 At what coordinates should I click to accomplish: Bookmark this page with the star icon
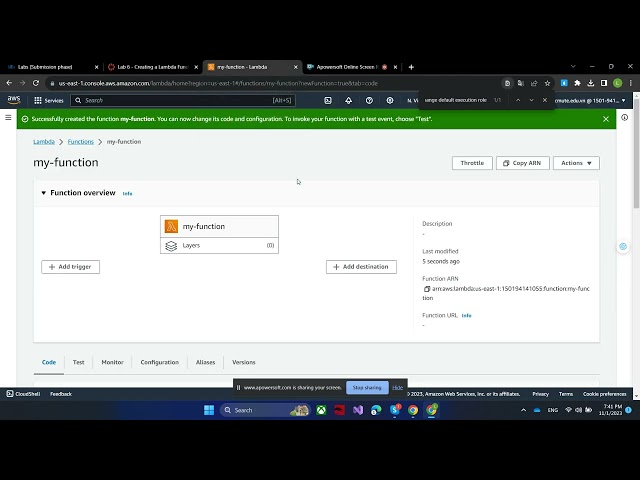[547, 83]
